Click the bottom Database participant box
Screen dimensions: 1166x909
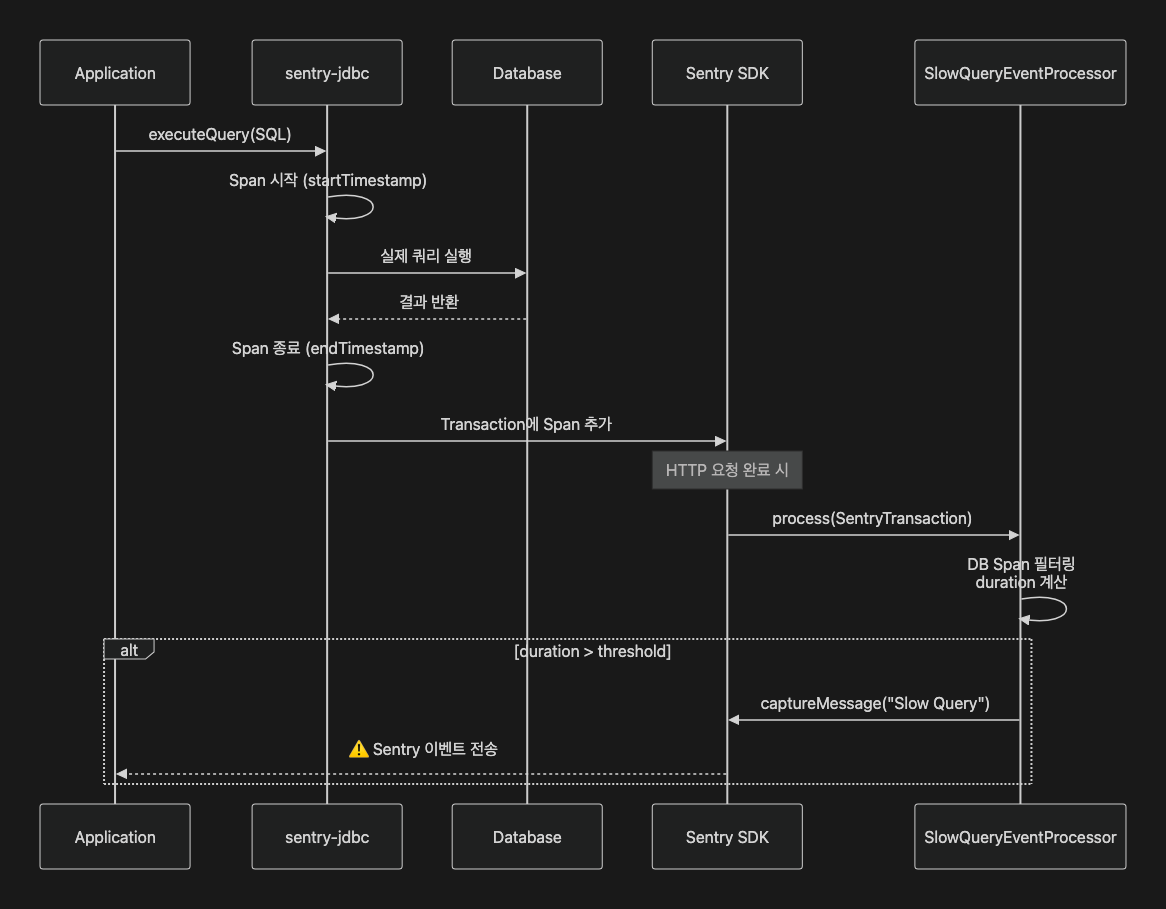click(x=527, y=837)
